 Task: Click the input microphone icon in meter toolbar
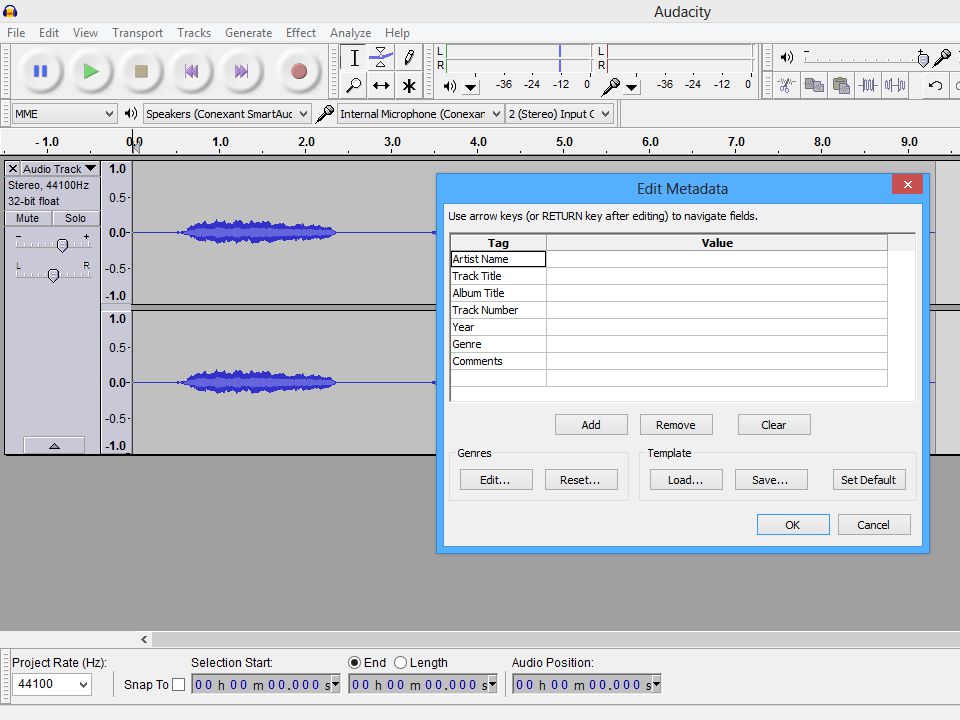point(610,86)
